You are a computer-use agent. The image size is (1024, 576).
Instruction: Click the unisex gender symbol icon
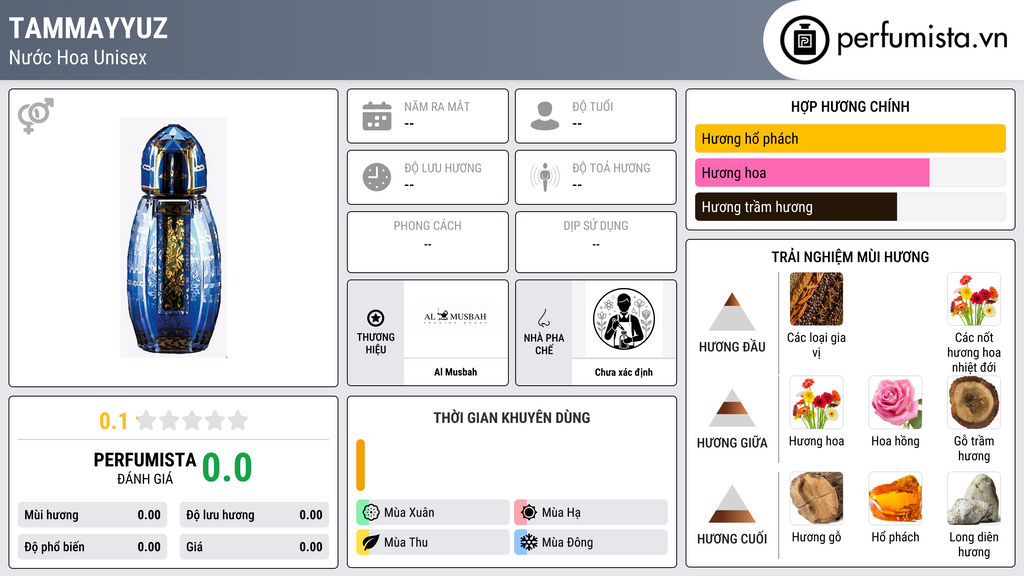(x=35, y=116)
